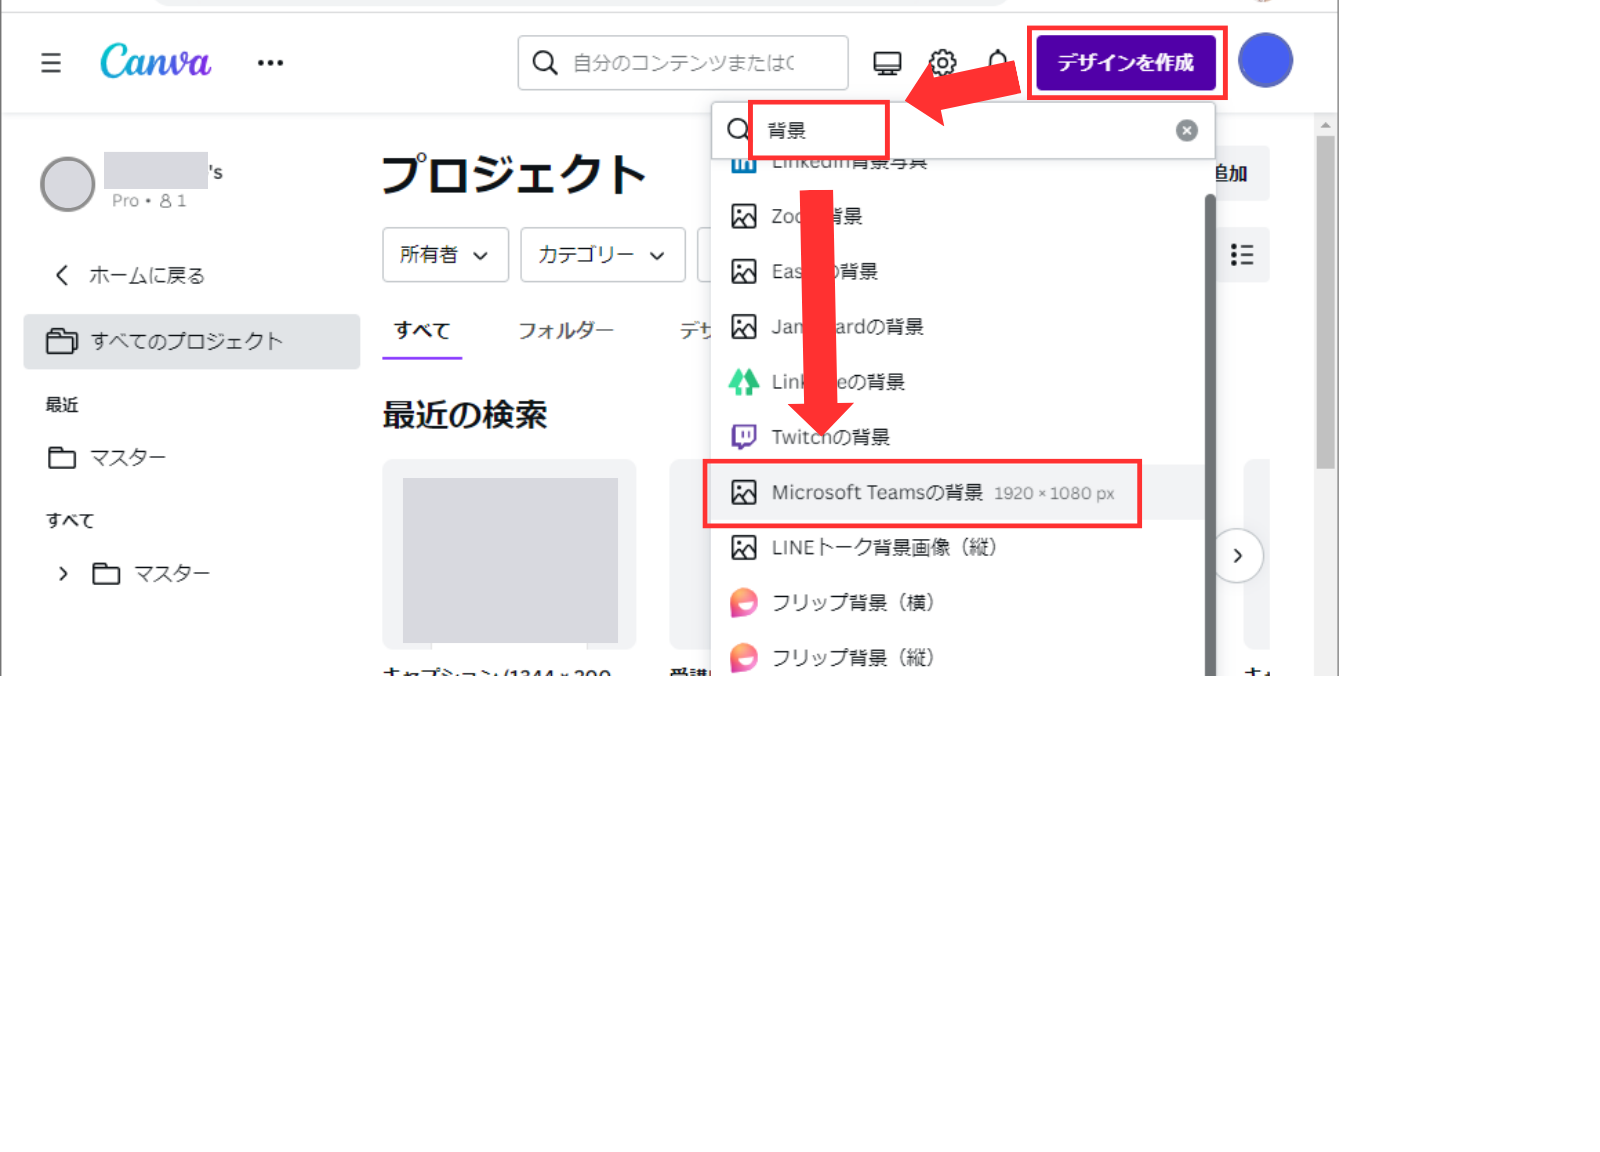Click the Canva logo
Image resolution: width=1600 pixels, height=1152 pixels.
click(156, 62)
